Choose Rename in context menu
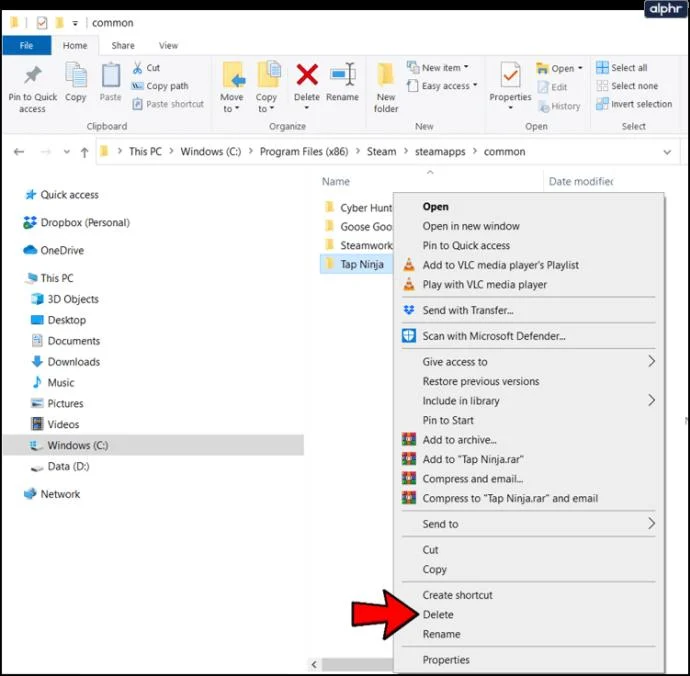The height and width of the screenshot is (676, 690). pos(441,634)
